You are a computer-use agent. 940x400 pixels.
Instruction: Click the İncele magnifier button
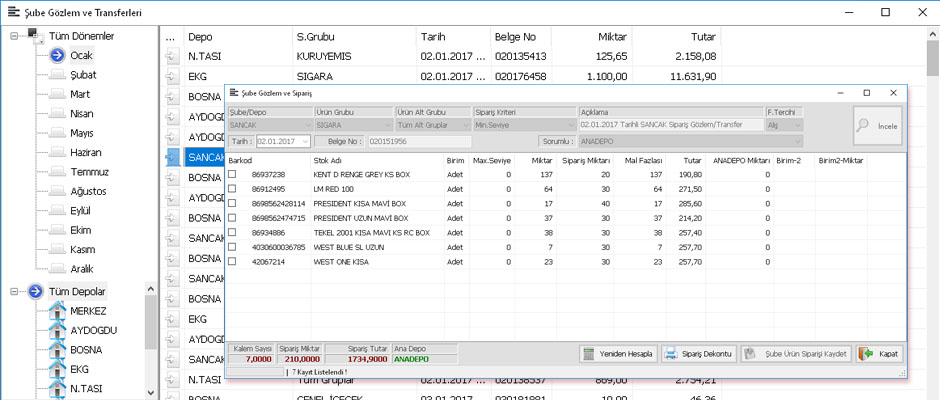(878, 126)
